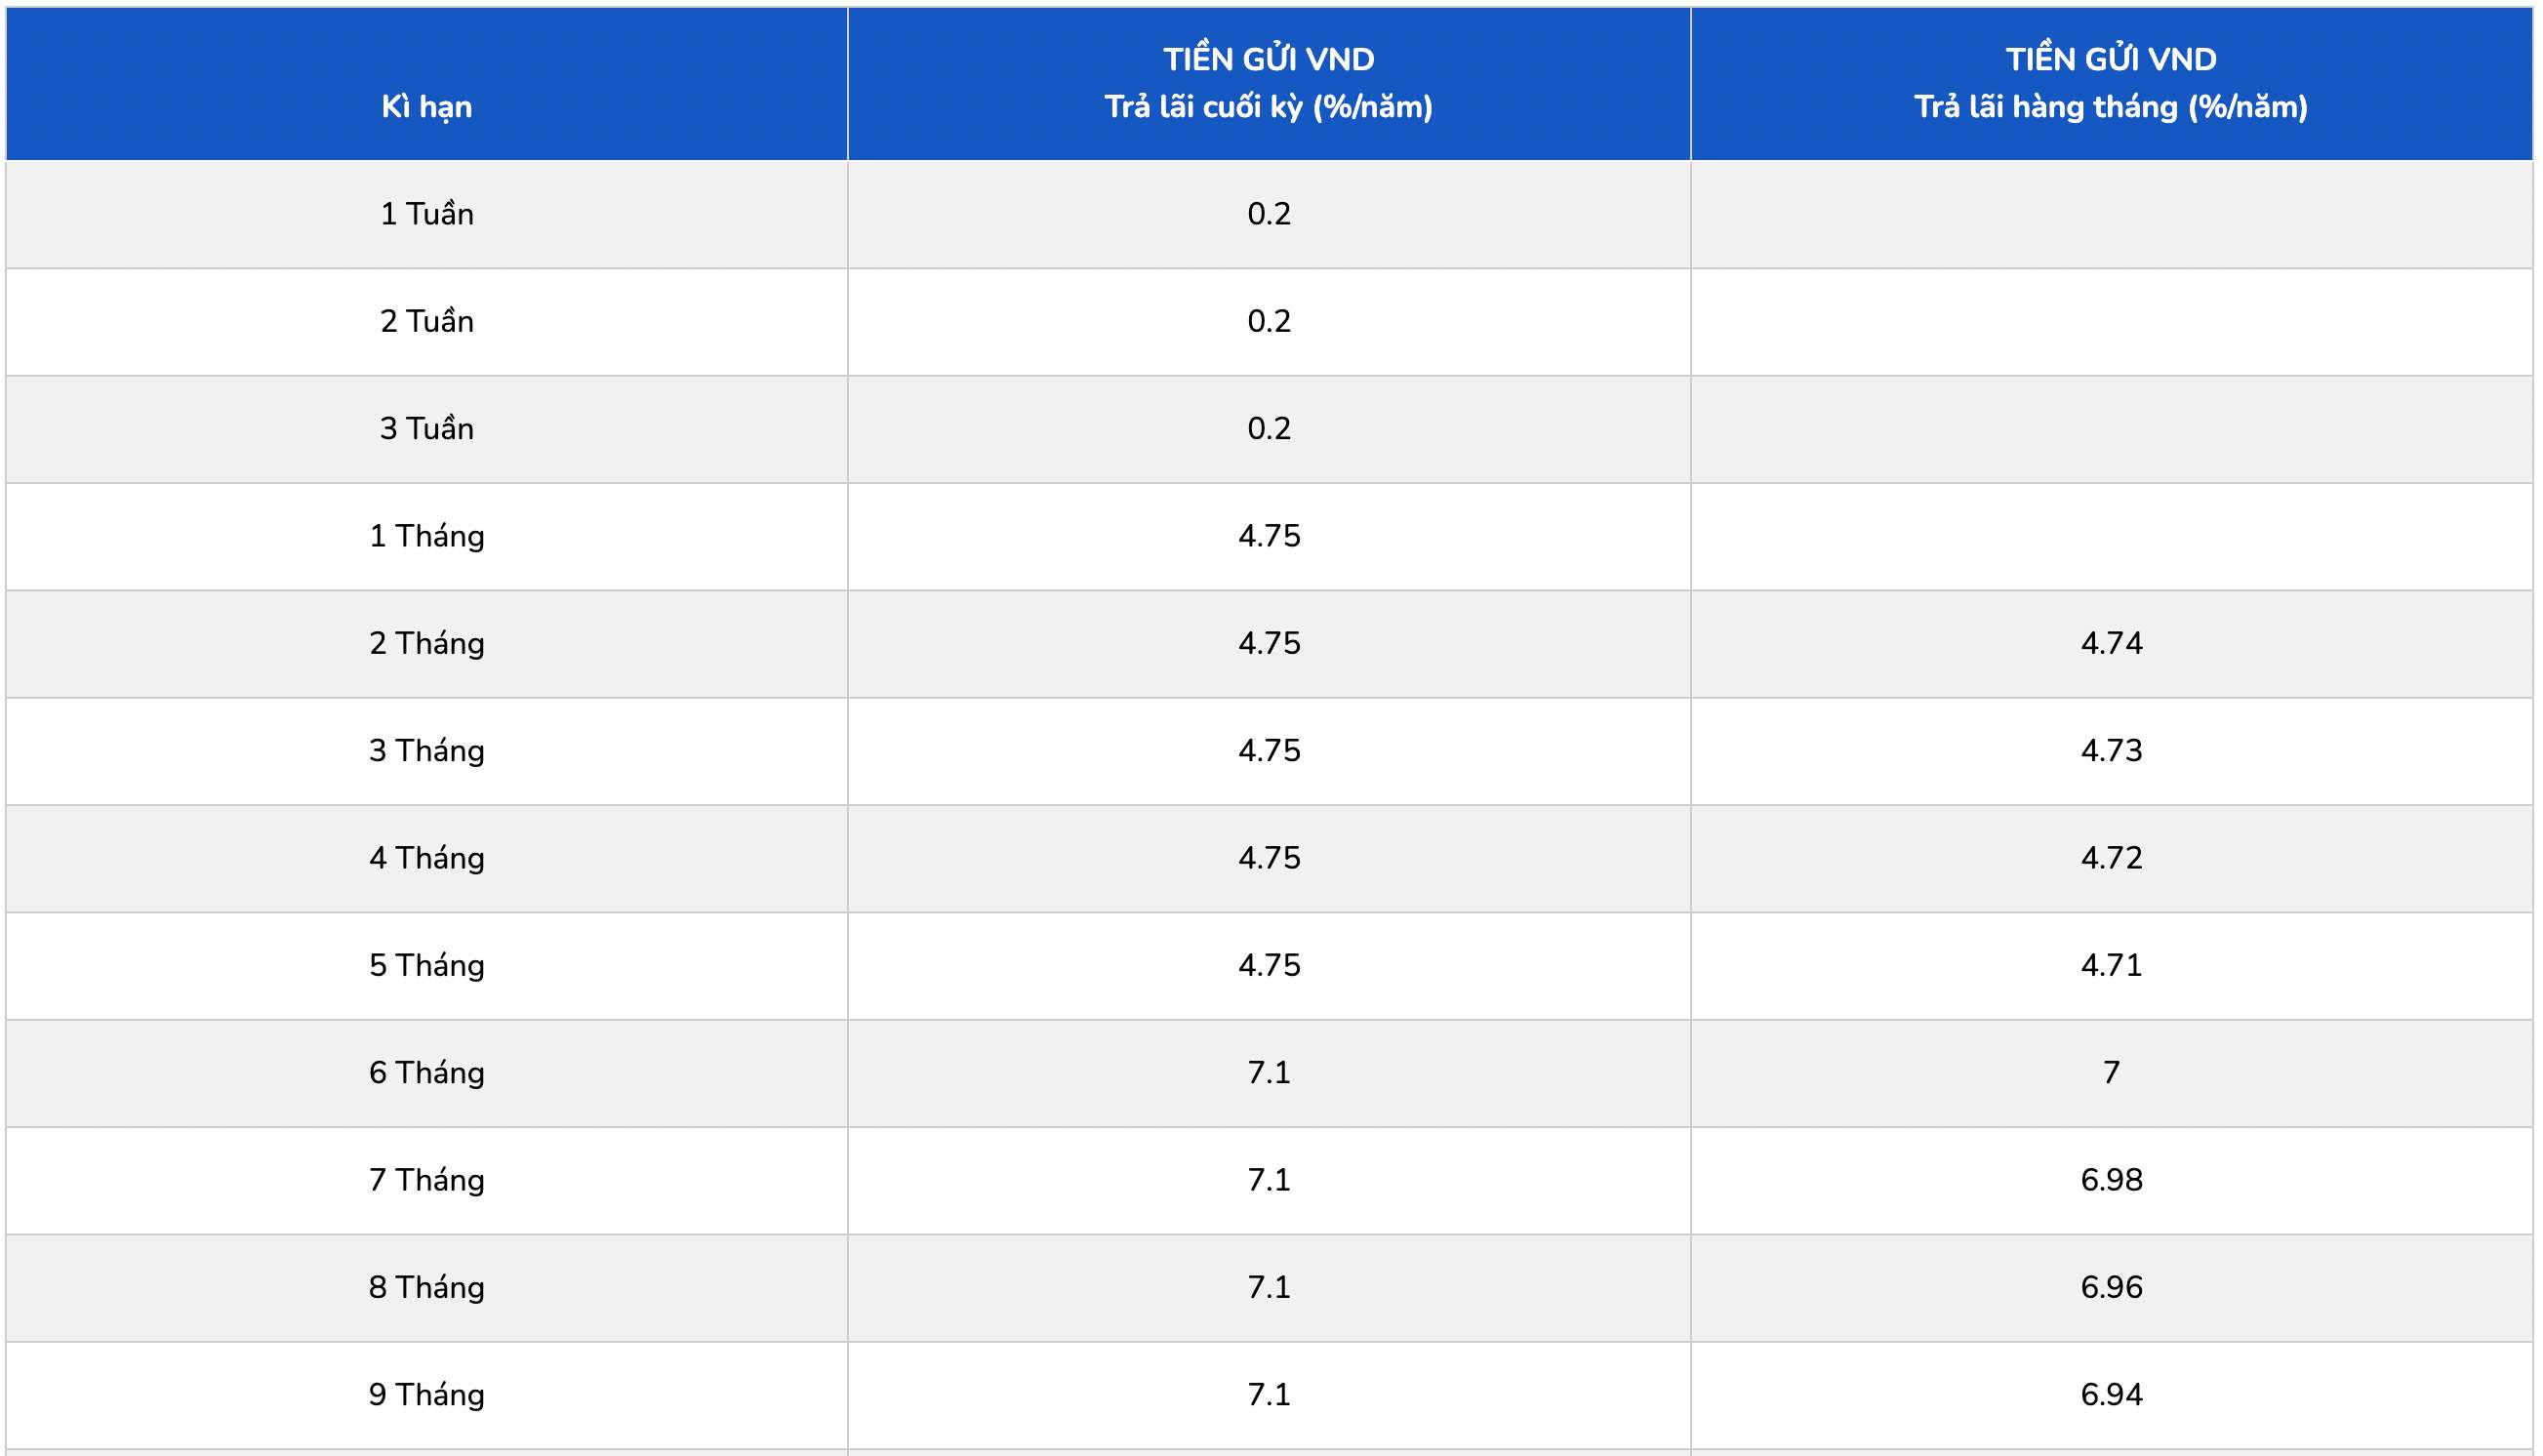Select the '2 Tháng' term cell
2543x1456 pixels.
(426, 643)
